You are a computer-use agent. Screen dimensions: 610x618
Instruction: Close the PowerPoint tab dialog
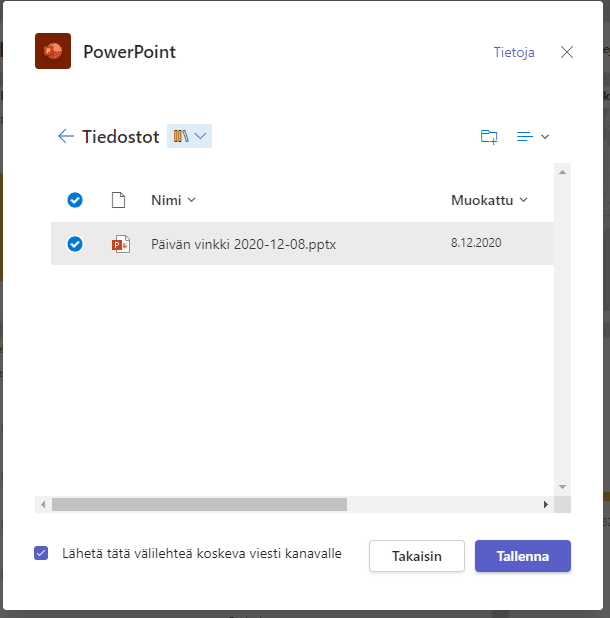(x=567, y=52)
